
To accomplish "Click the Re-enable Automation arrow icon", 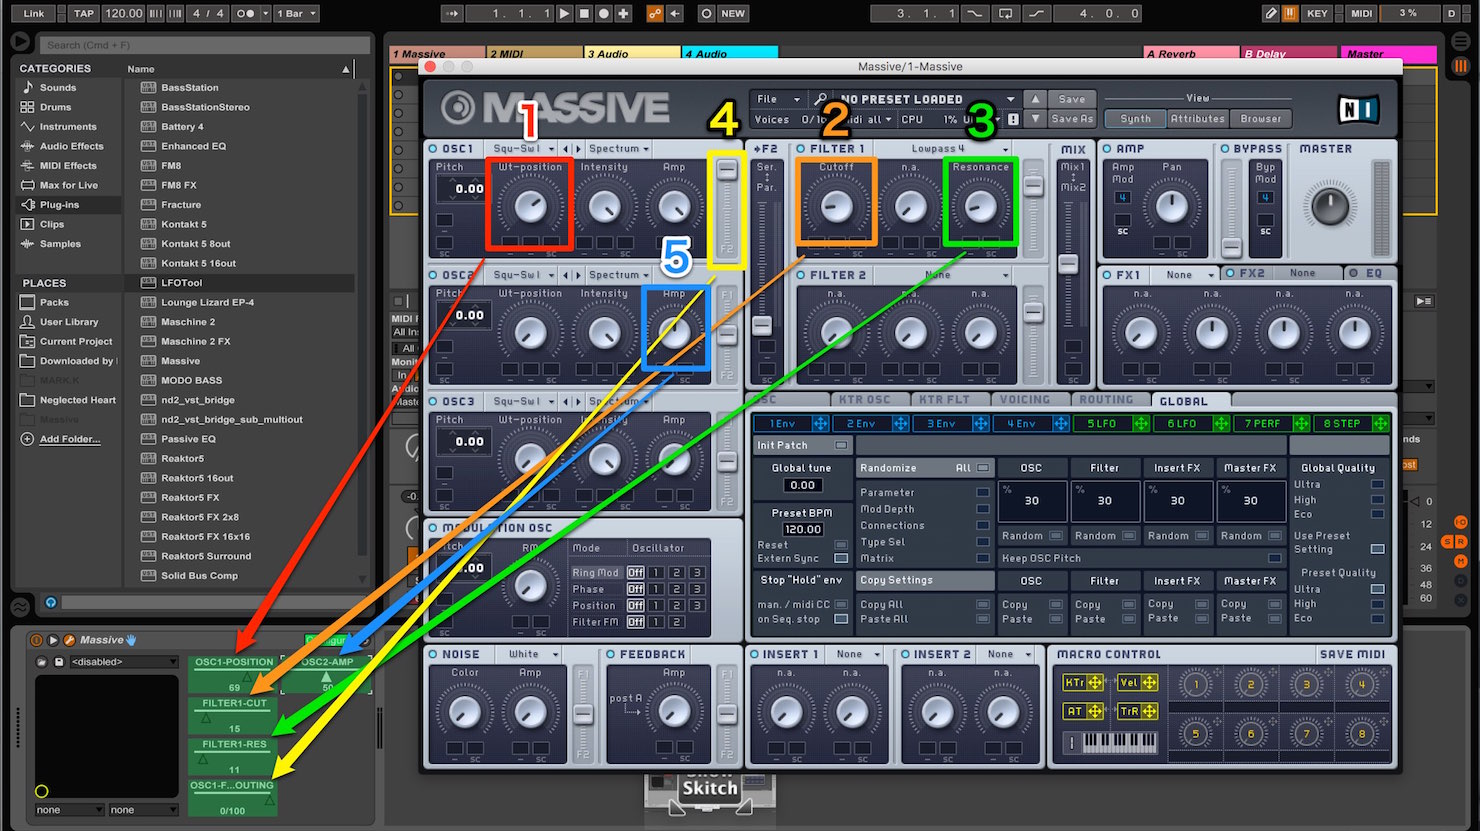I will pos(675,13).
